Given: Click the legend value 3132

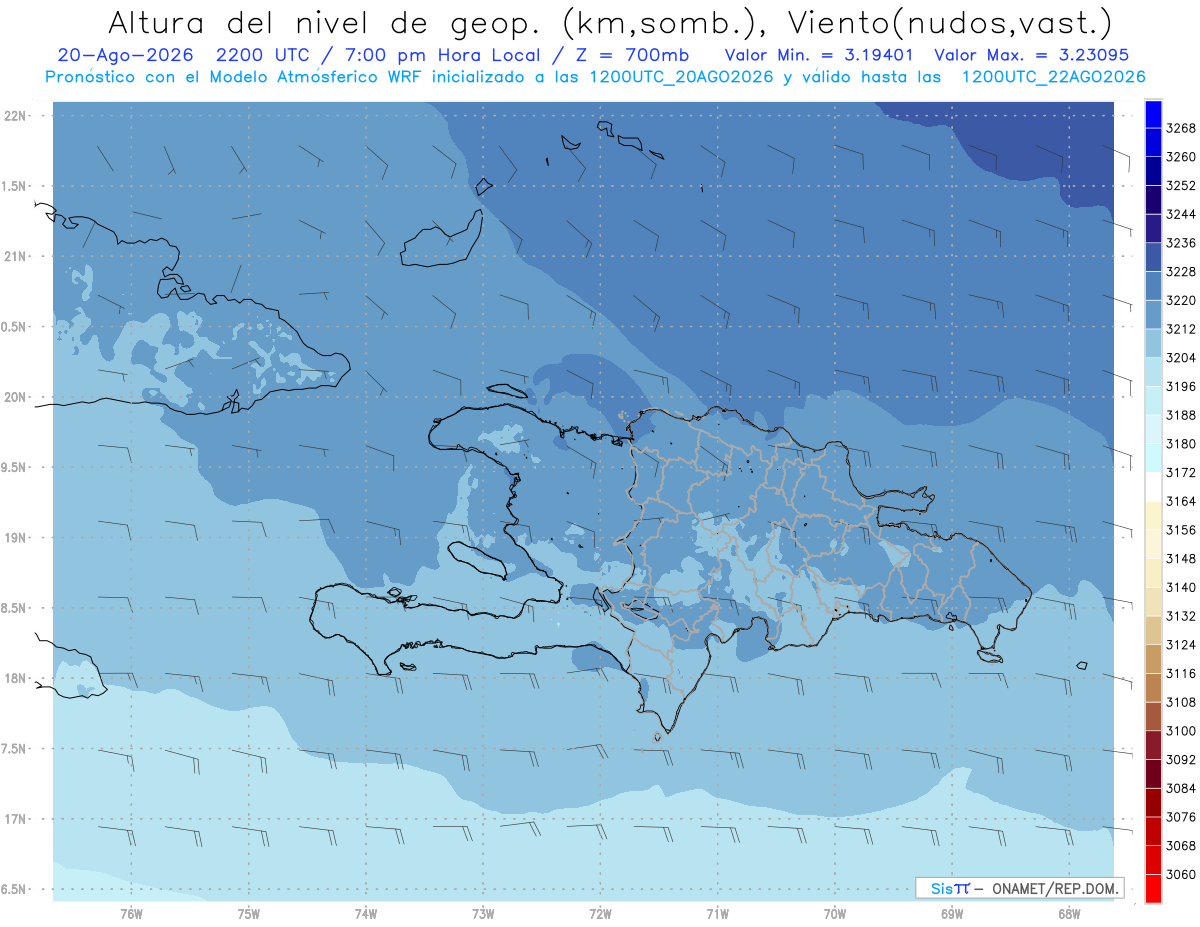Looking at the screenshot, I should coord(1181,616).
